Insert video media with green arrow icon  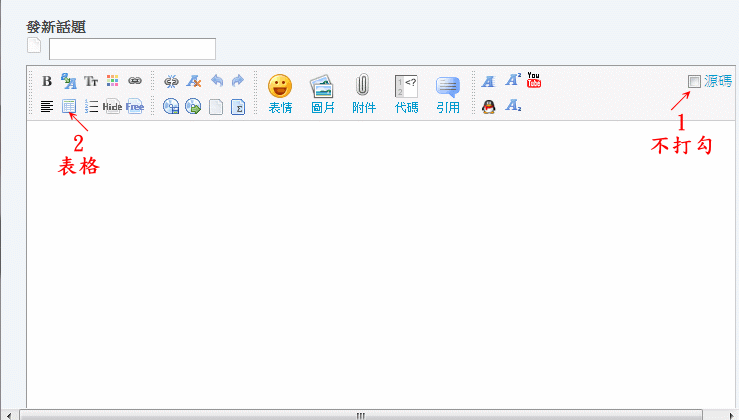(193, 107)
